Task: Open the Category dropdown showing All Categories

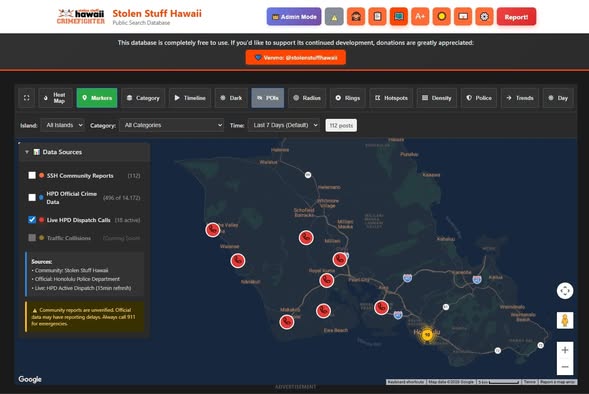Action: [x=171, y=125]
